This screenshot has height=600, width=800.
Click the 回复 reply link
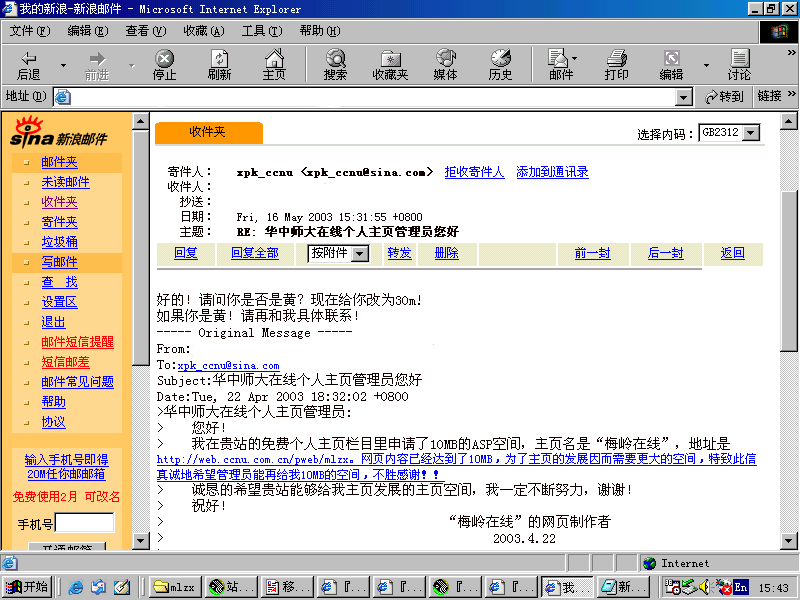pyautogui.click(x=186, y=253)
